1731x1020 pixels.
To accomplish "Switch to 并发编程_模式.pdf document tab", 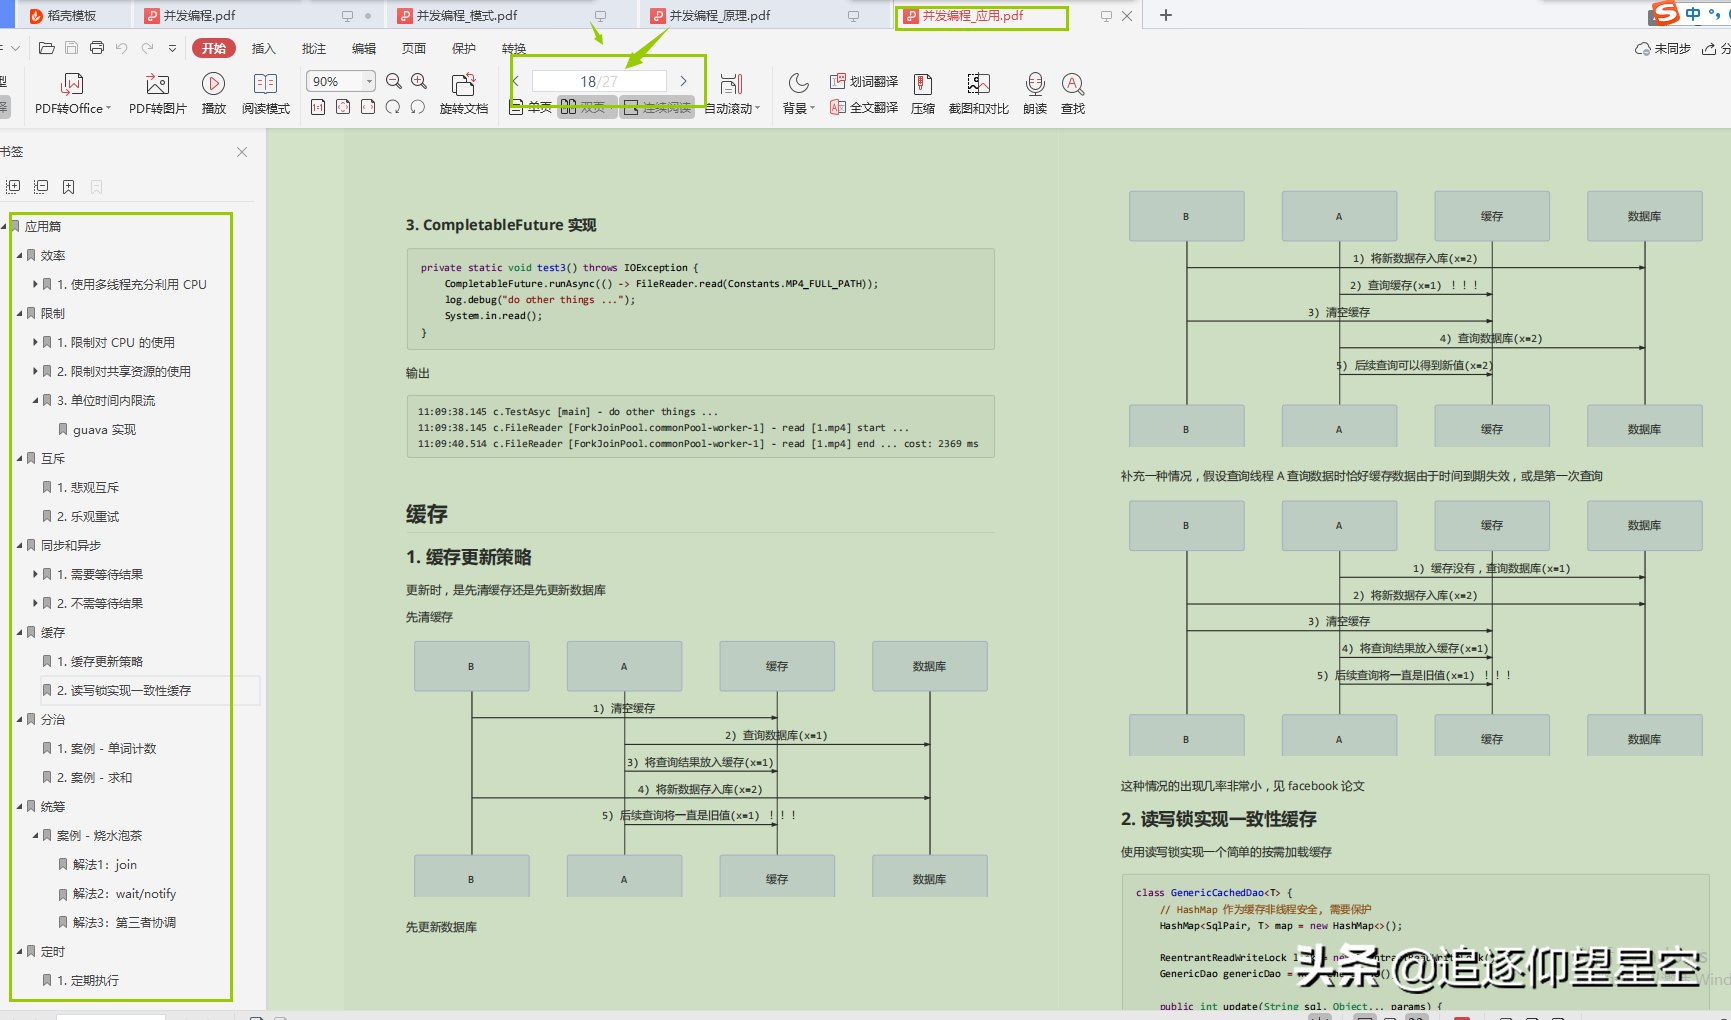I will pyautogui.click(x=467, y=16).
